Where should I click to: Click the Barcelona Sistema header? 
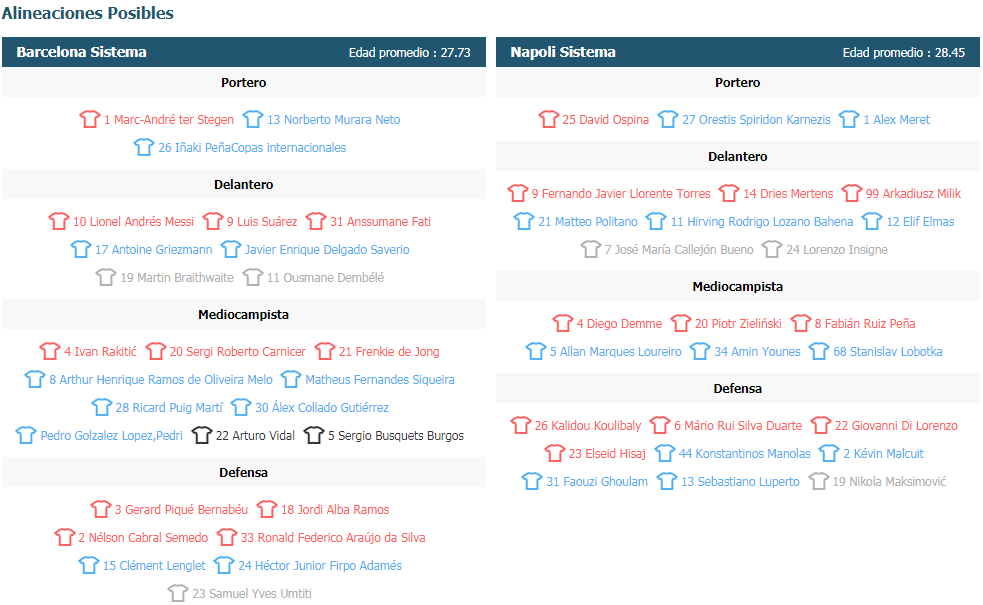[81, 52]
